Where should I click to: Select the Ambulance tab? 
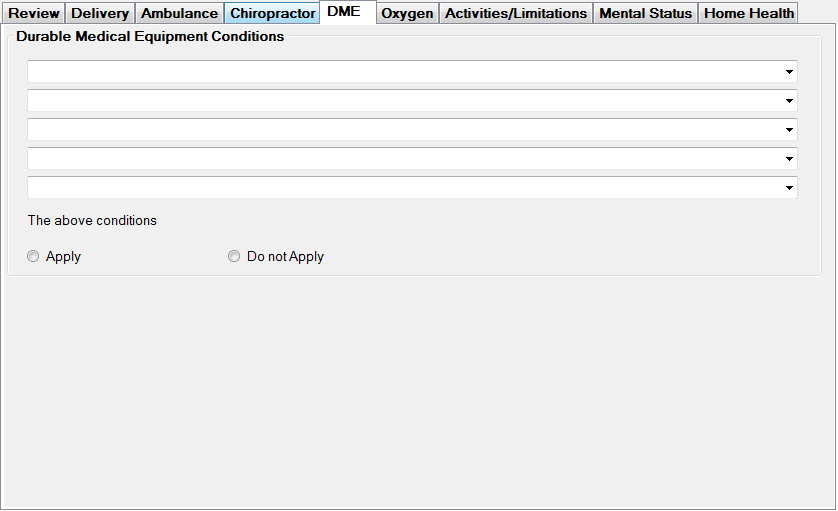179,13
